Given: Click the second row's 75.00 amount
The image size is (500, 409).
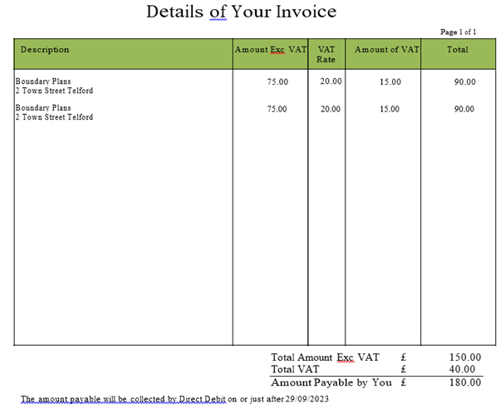Looking at the screenshot, I should 277,109.
